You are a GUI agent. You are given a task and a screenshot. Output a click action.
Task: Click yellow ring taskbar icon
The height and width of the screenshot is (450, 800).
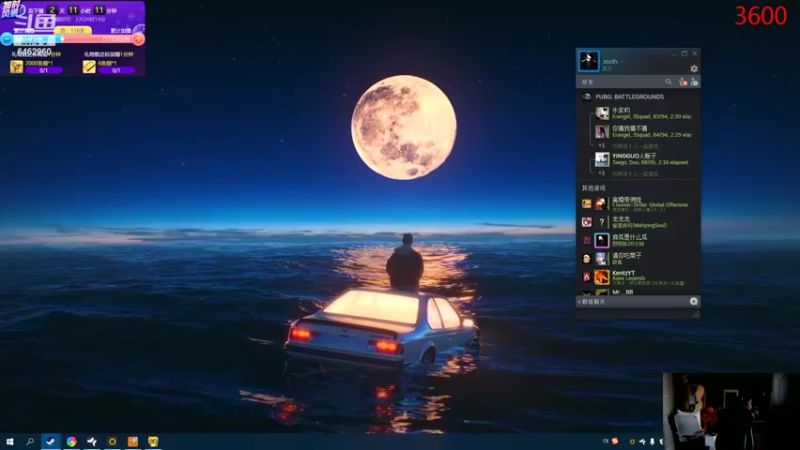point(112,441)
